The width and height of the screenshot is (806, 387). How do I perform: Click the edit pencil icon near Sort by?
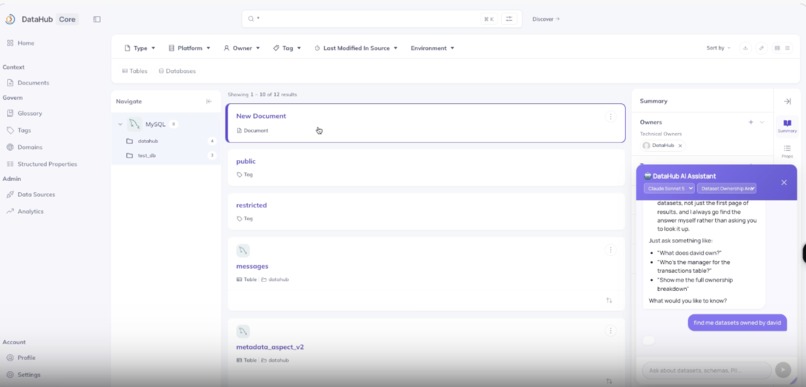[762, 48]
